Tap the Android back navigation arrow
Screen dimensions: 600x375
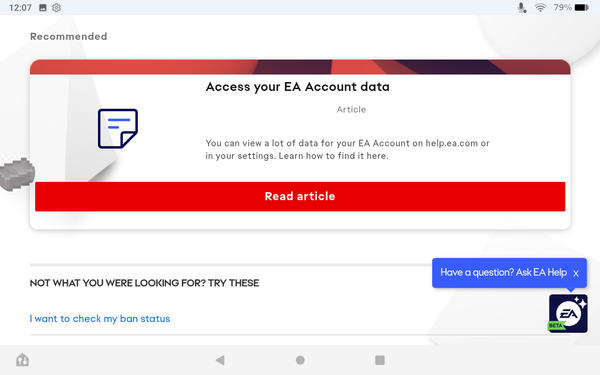coord(220,360)
